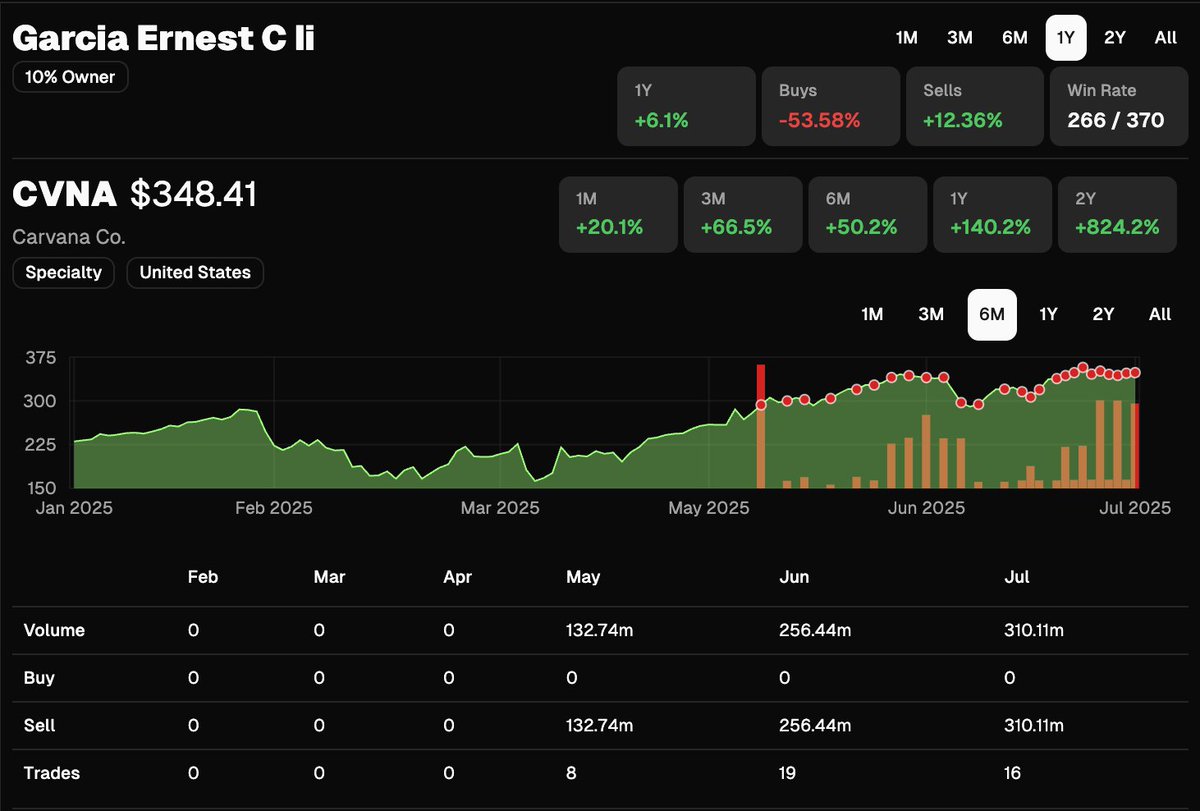Click the red volume bar at chart end

pyautogui.click(x=1135, y=445)
